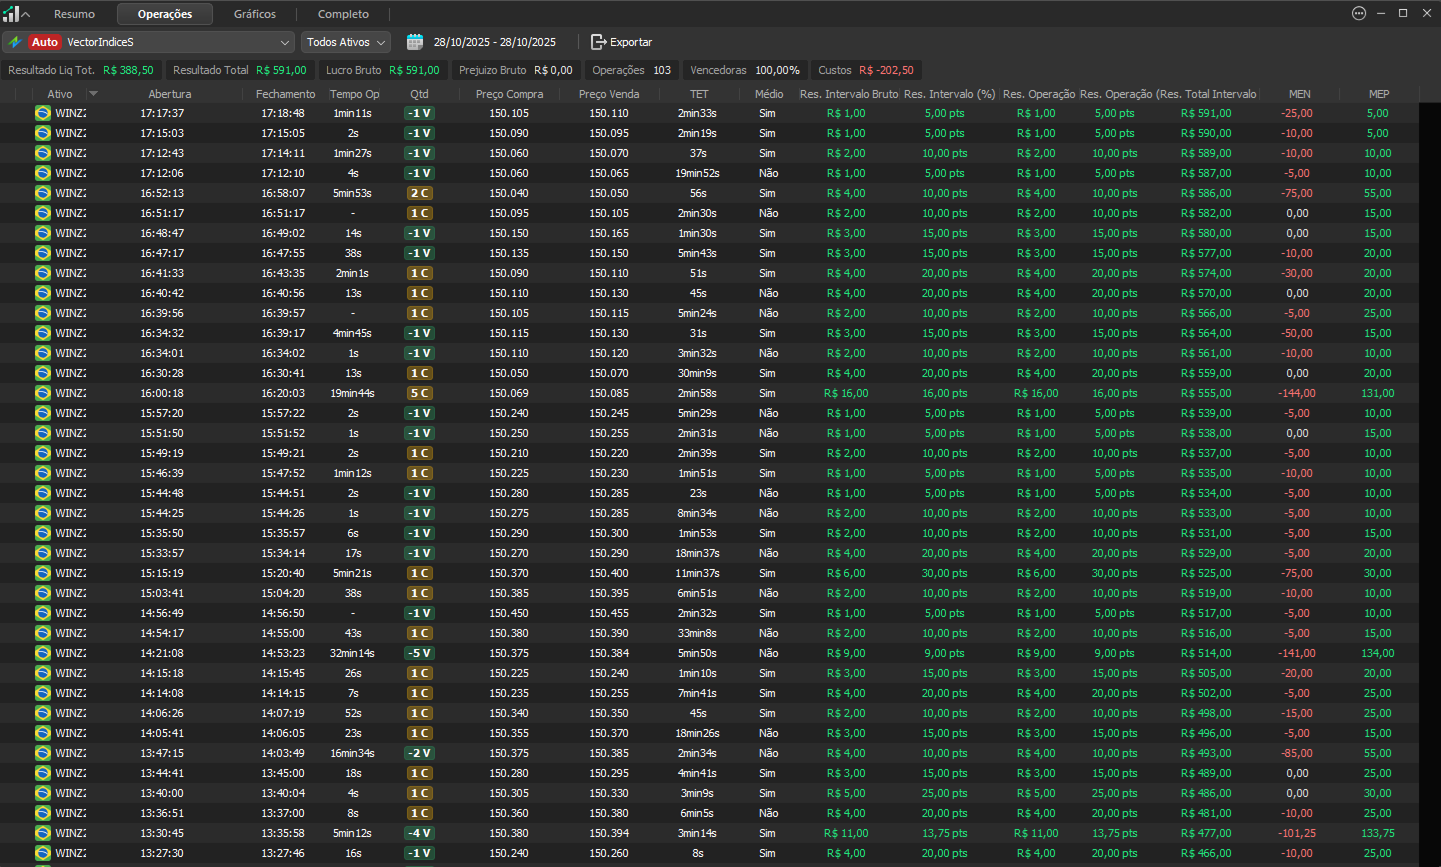The image size is (1441, 867).
Task: Click the 28/10/2025 date range text
Action: [x=494, y=42]
